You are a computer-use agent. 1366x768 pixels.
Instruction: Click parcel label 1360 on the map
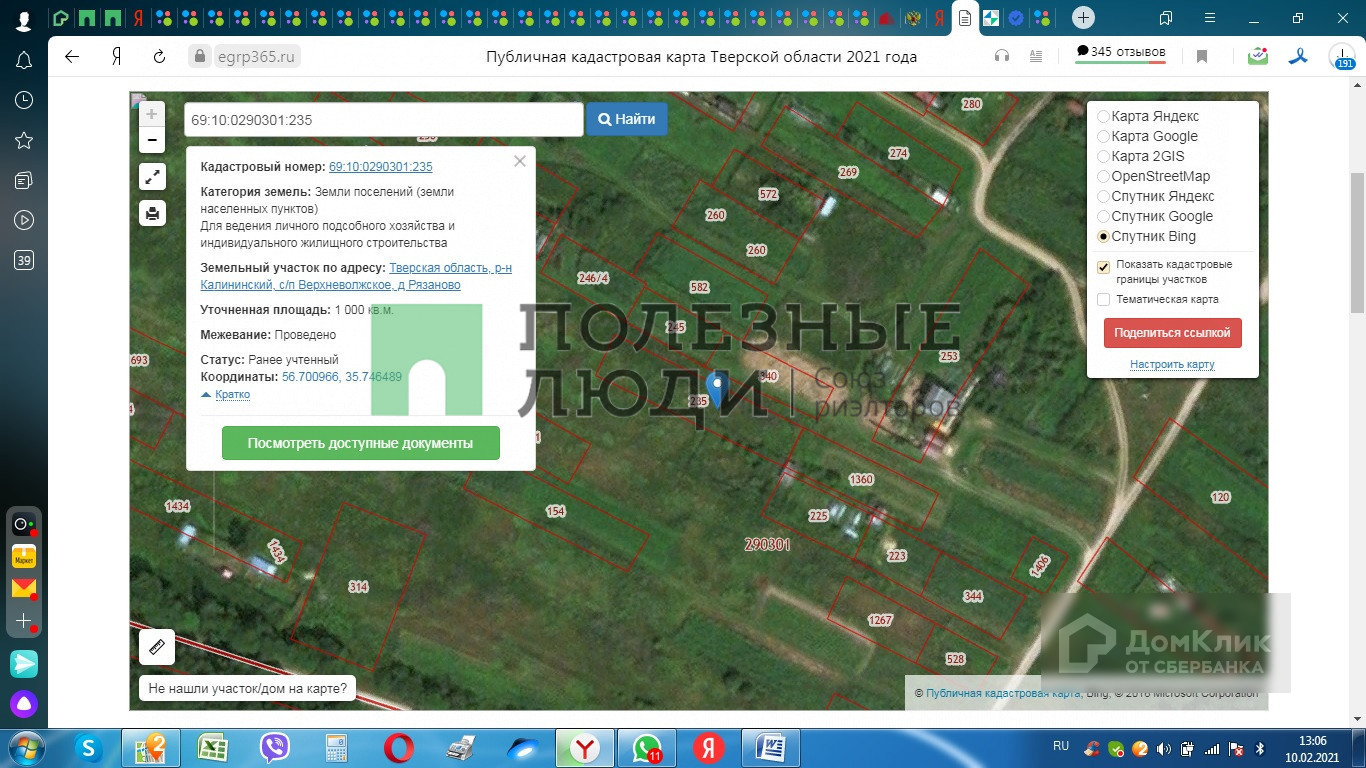coord(861,480)
